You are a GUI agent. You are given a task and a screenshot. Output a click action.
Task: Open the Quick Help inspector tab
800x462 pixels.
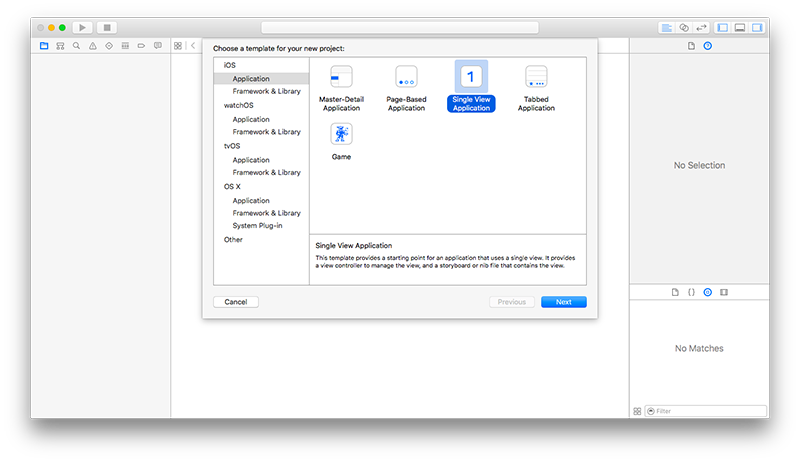pyautogui.click(x=708, y=46)
